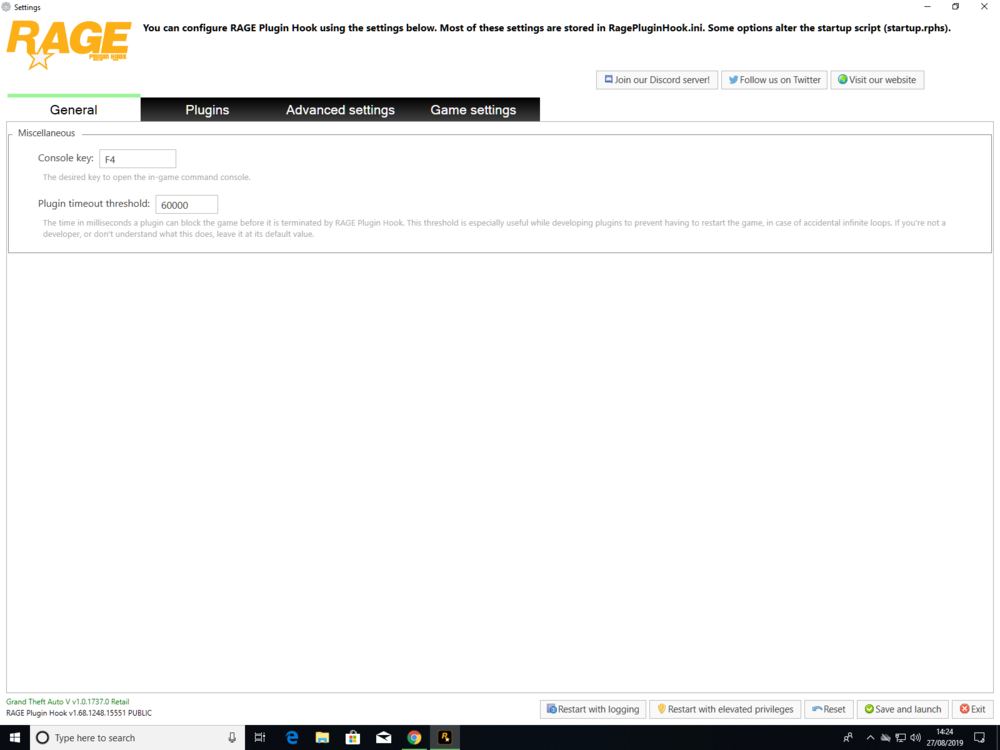1000x750 pixels.
Task: Click the shield icon on Restart with elevated privileges
Action: [661, 709]
